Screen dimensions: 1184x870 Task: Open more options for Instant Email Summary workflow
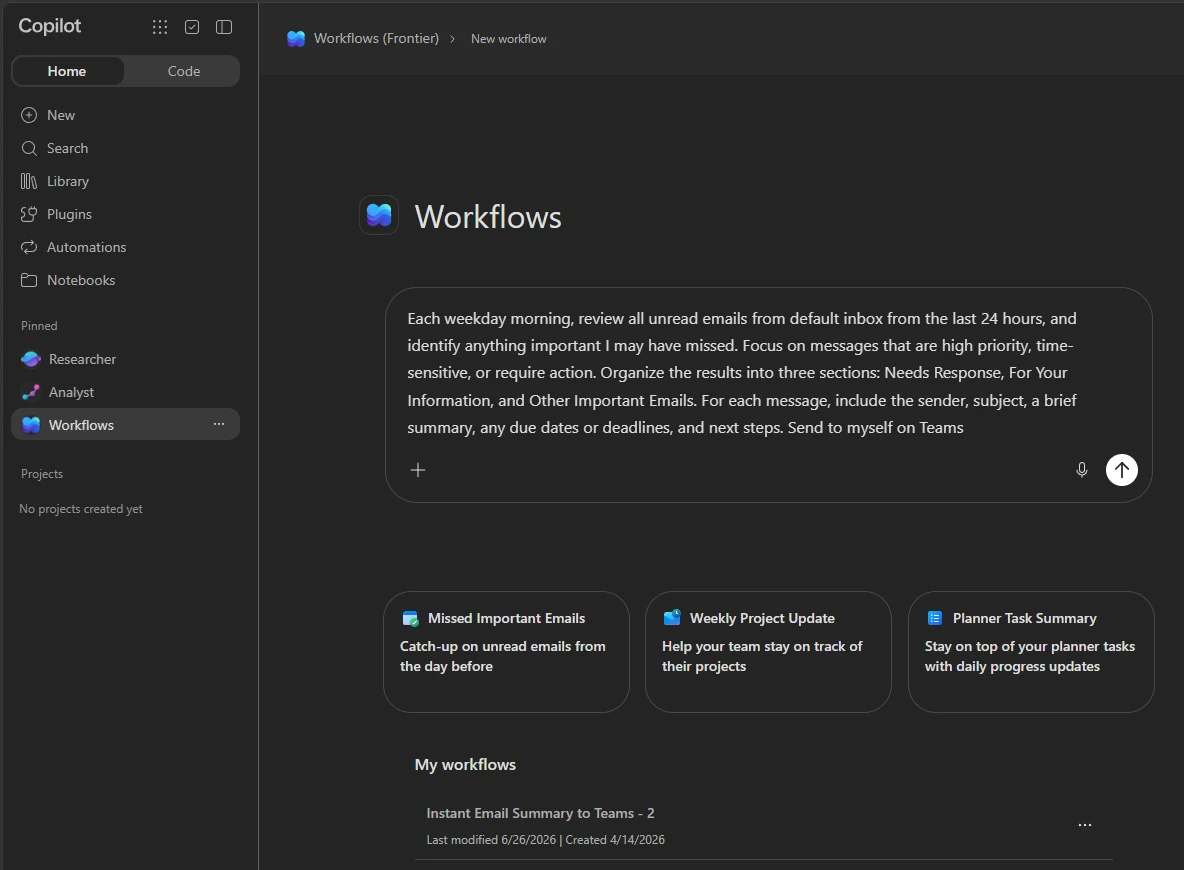pos(1084,825)
